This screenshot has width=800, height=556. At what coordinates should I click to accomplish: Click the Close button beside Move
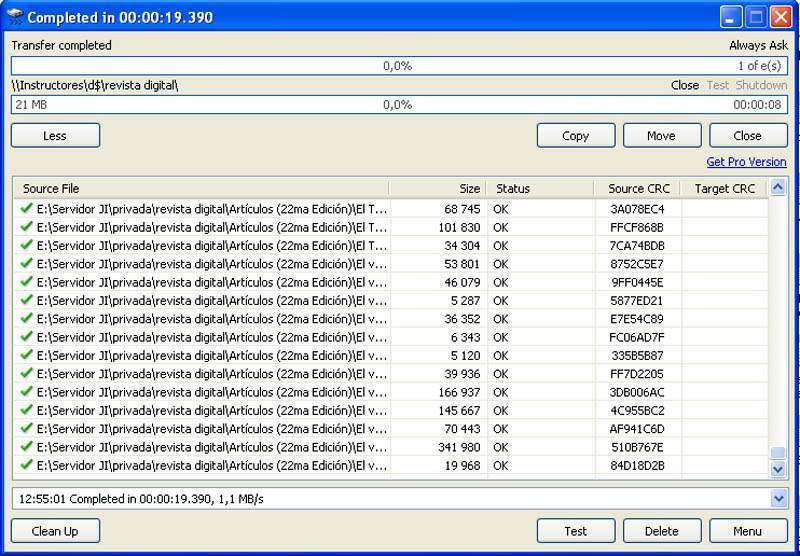click(x=748, y=136)
